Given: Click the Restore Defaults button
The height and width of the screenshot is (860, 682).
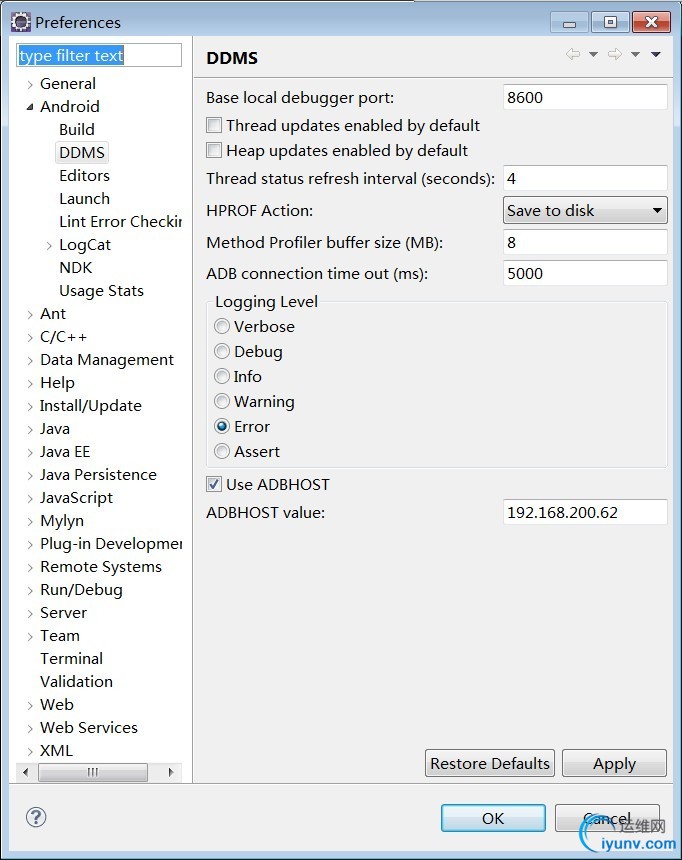Looking at the screenshot, I should [489, 763].
